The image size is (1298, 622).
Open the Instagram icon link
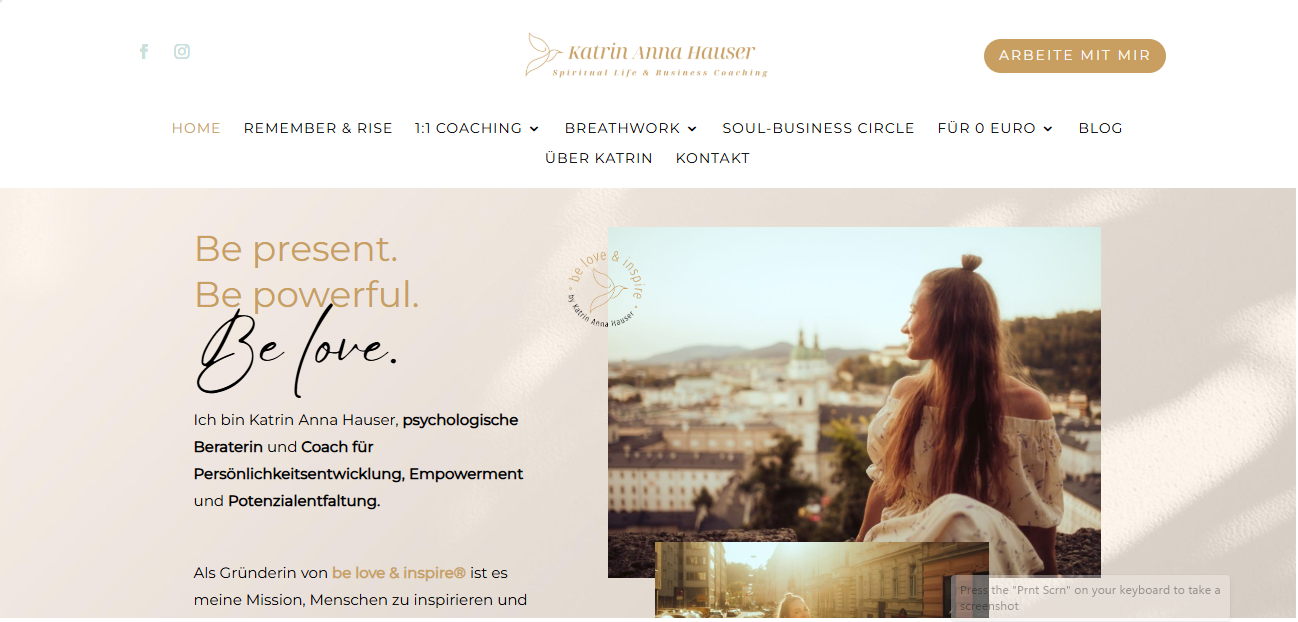coord(182,51)
